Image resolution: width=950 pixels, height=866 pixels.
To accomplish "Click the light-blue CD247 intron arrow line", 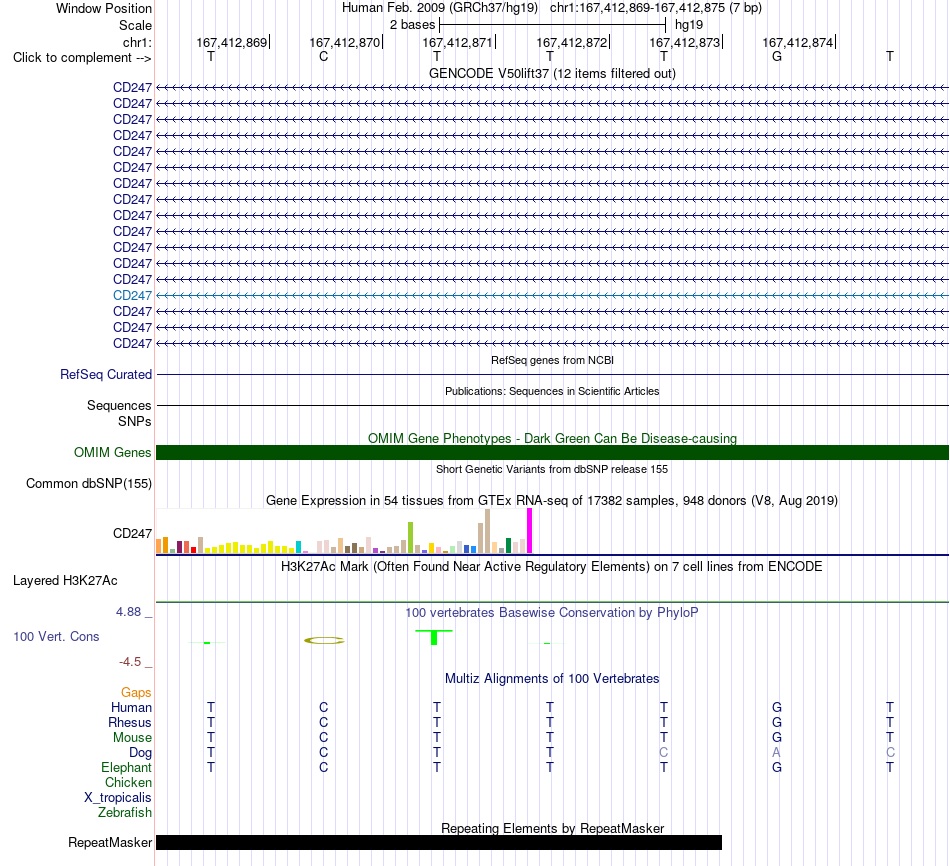I will pos(552,295).
